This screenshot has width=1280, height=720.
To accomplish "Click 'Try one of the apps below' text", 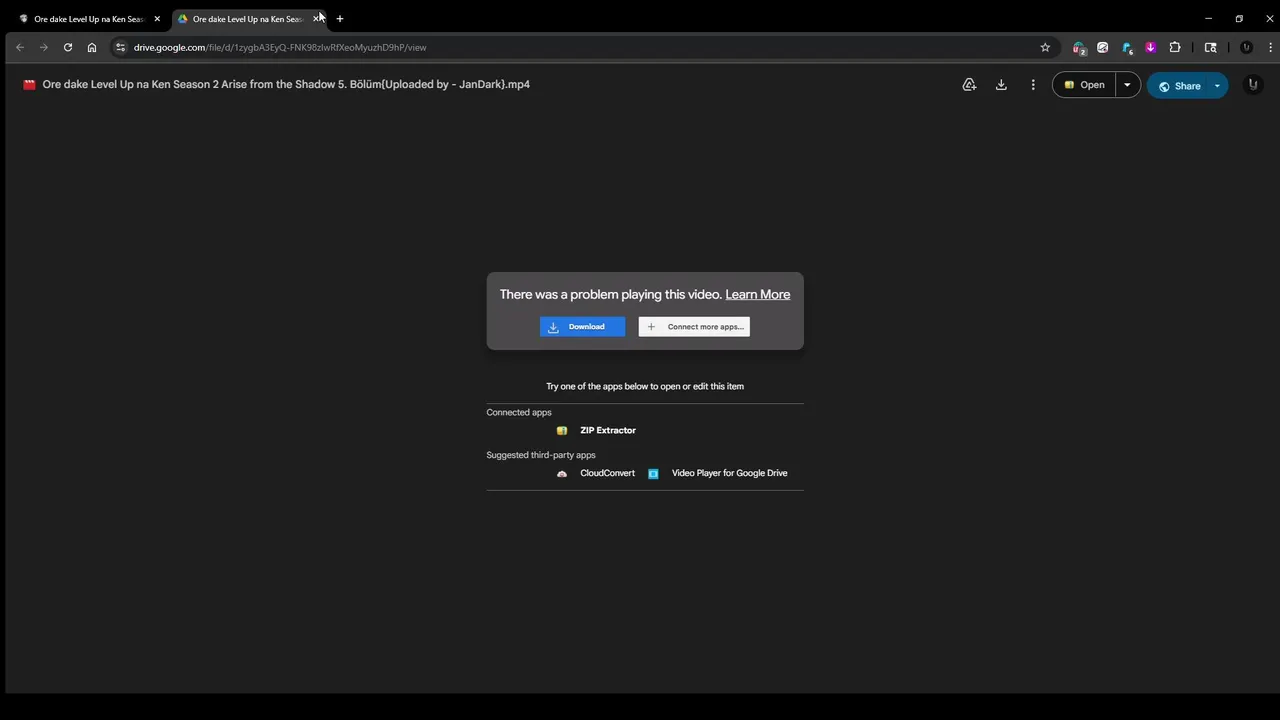I will pyautogui.click(x=645, y=386).
